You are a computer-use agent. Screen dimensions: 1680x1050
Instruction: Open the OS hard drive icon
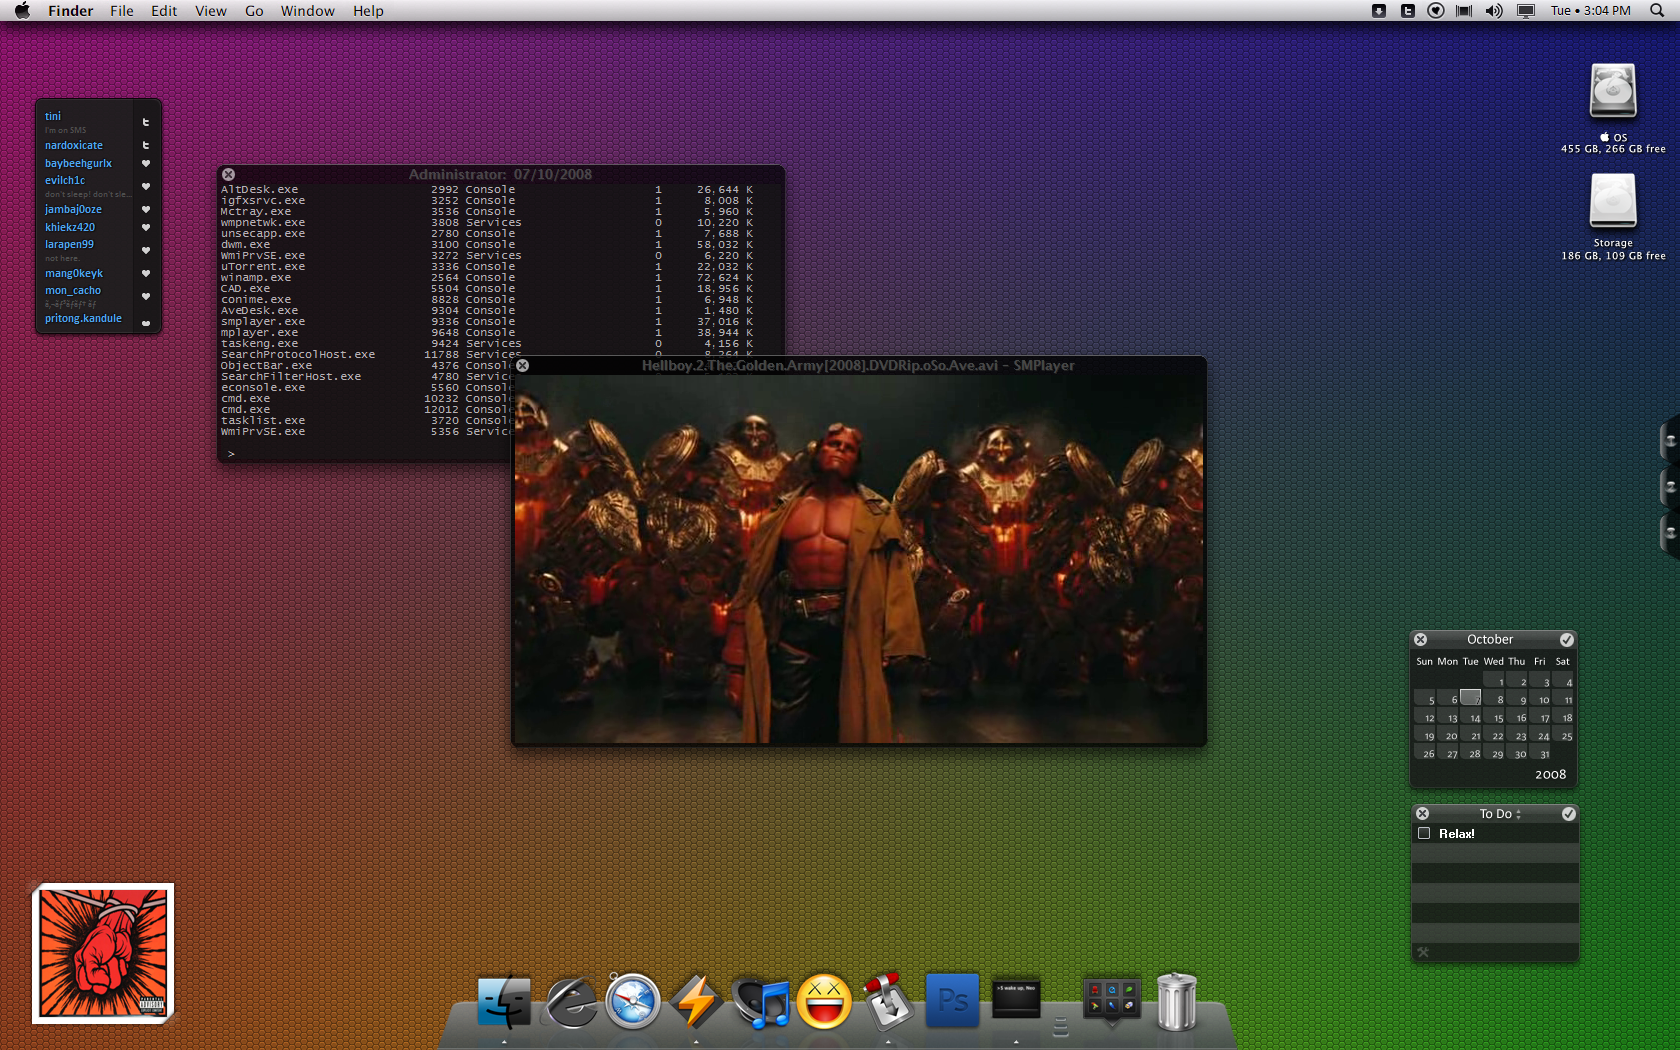pyautogui.click(x=1613, y=92)
